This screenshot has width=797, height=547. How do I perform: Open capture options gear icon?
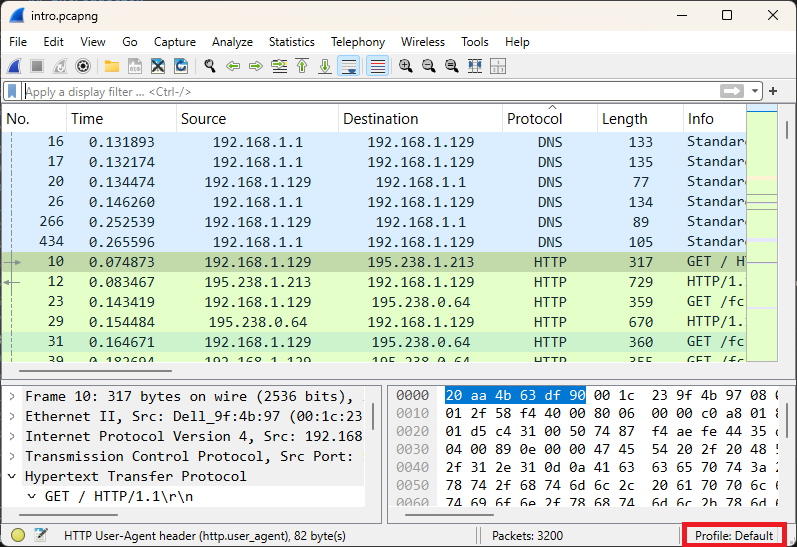tap(83, 66)
